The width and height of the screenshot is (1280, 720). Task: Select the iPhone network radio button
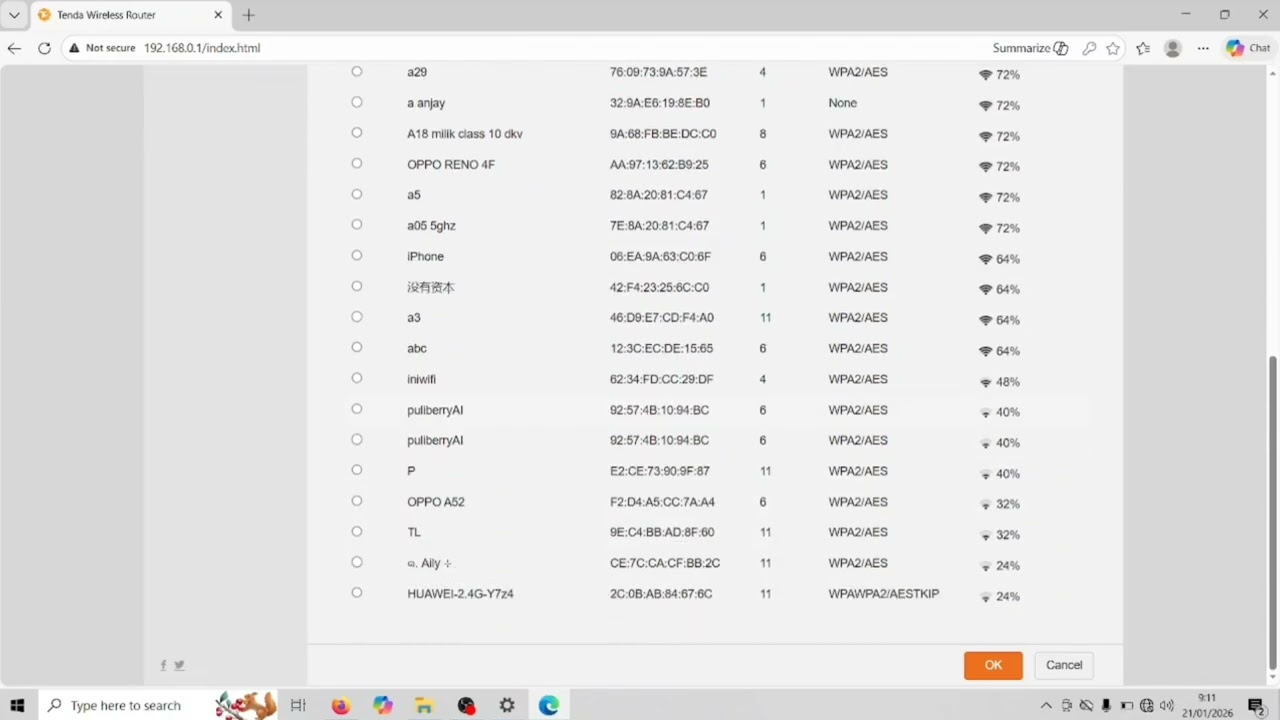357,256
